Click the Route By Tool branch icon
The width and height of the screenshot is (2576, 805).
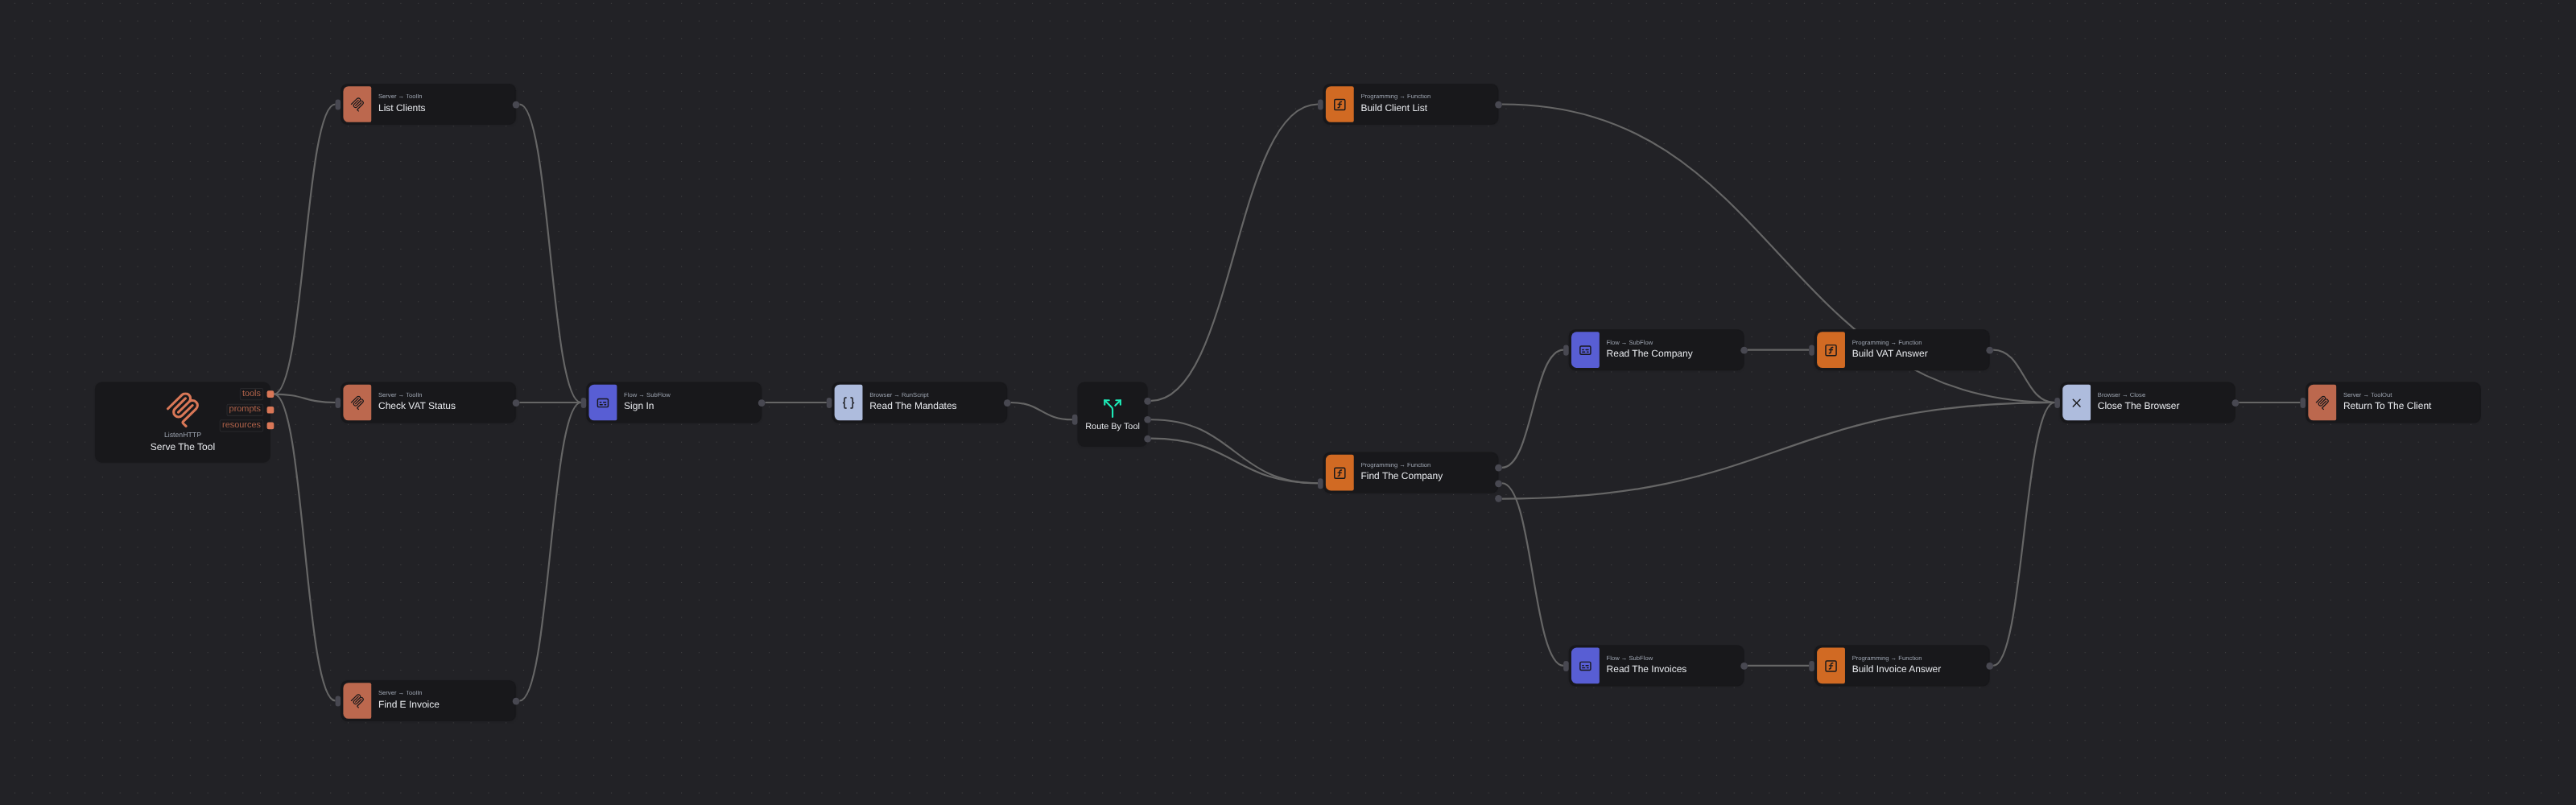1112,407
